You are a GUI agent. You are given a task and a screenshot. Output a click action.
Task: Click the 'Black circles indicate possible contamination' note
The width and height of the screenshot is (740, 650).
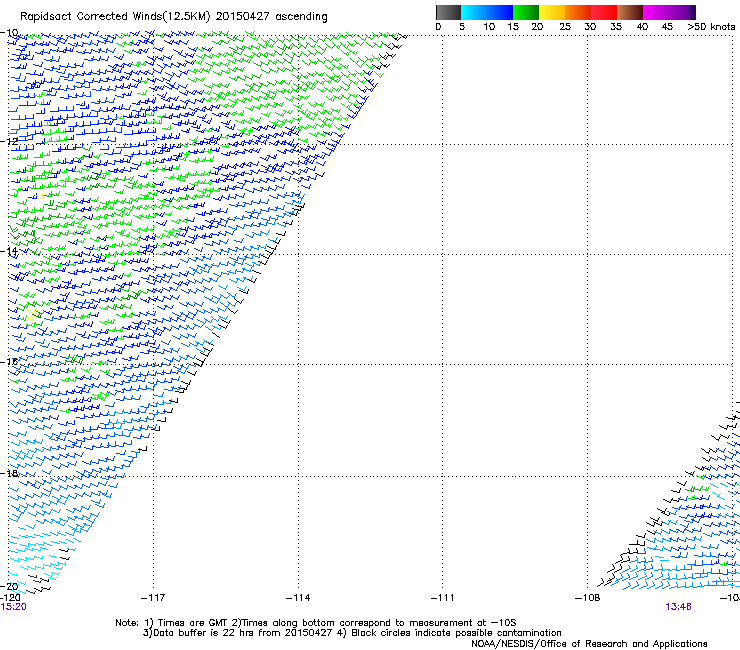click(449, 633)
